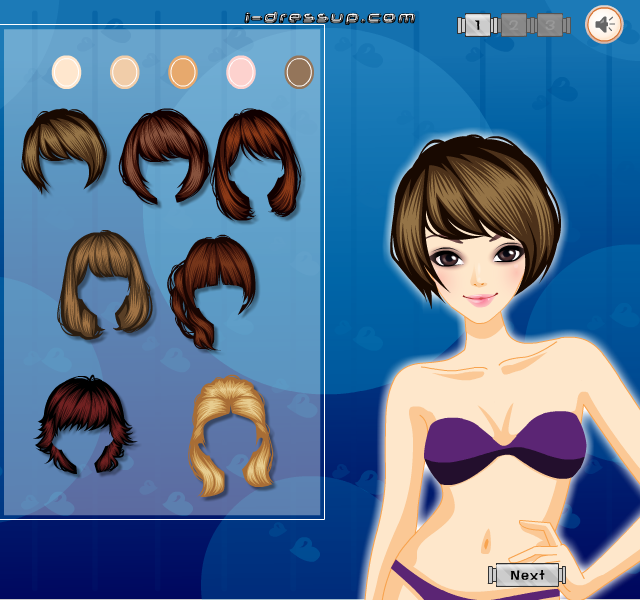Select the pink skin tone swatch
This screenshot has height=600, width=640.
point(241,72)
